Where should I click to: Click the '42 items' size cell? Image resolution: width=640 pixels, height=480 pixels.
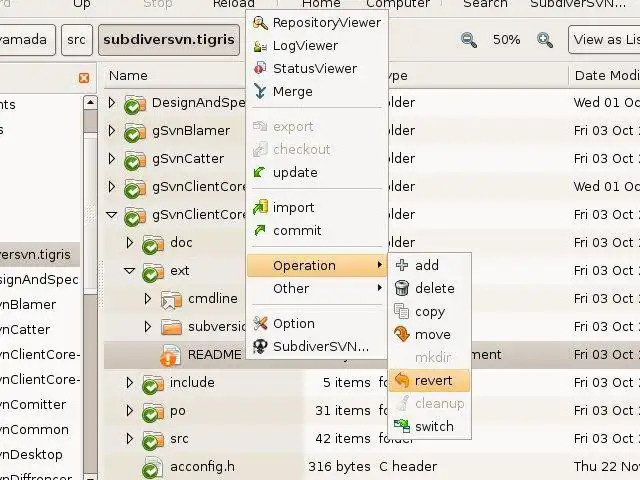tap(343, 439)
